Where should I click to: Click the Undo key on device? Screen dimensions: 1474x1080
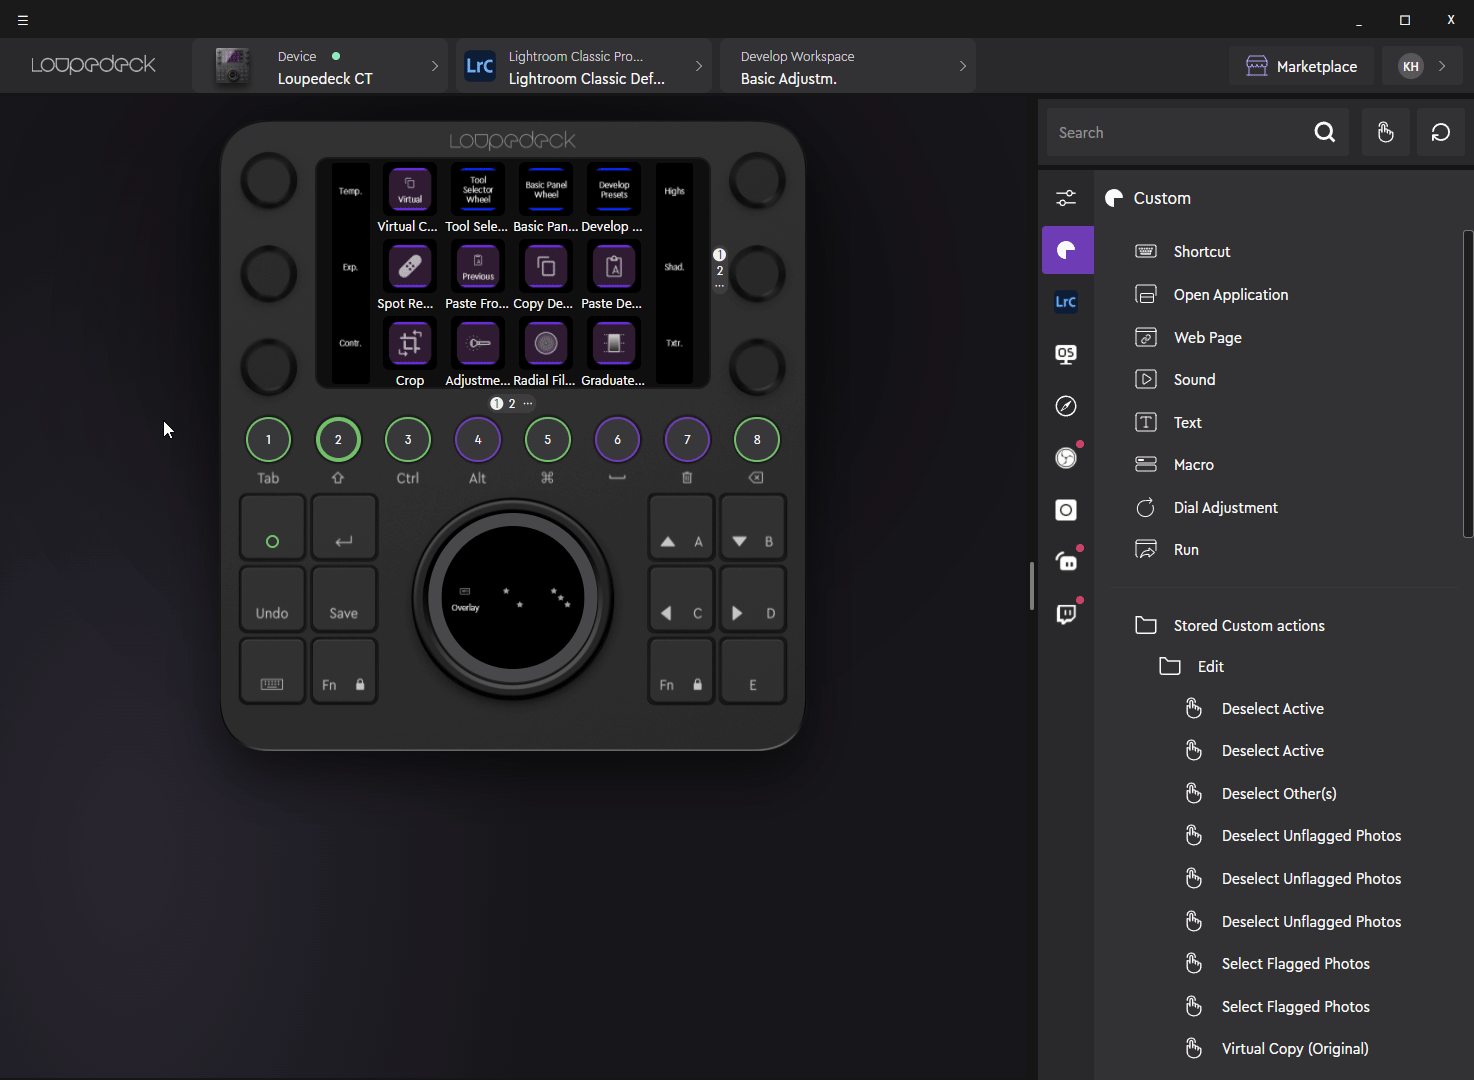tap(272, 600)
